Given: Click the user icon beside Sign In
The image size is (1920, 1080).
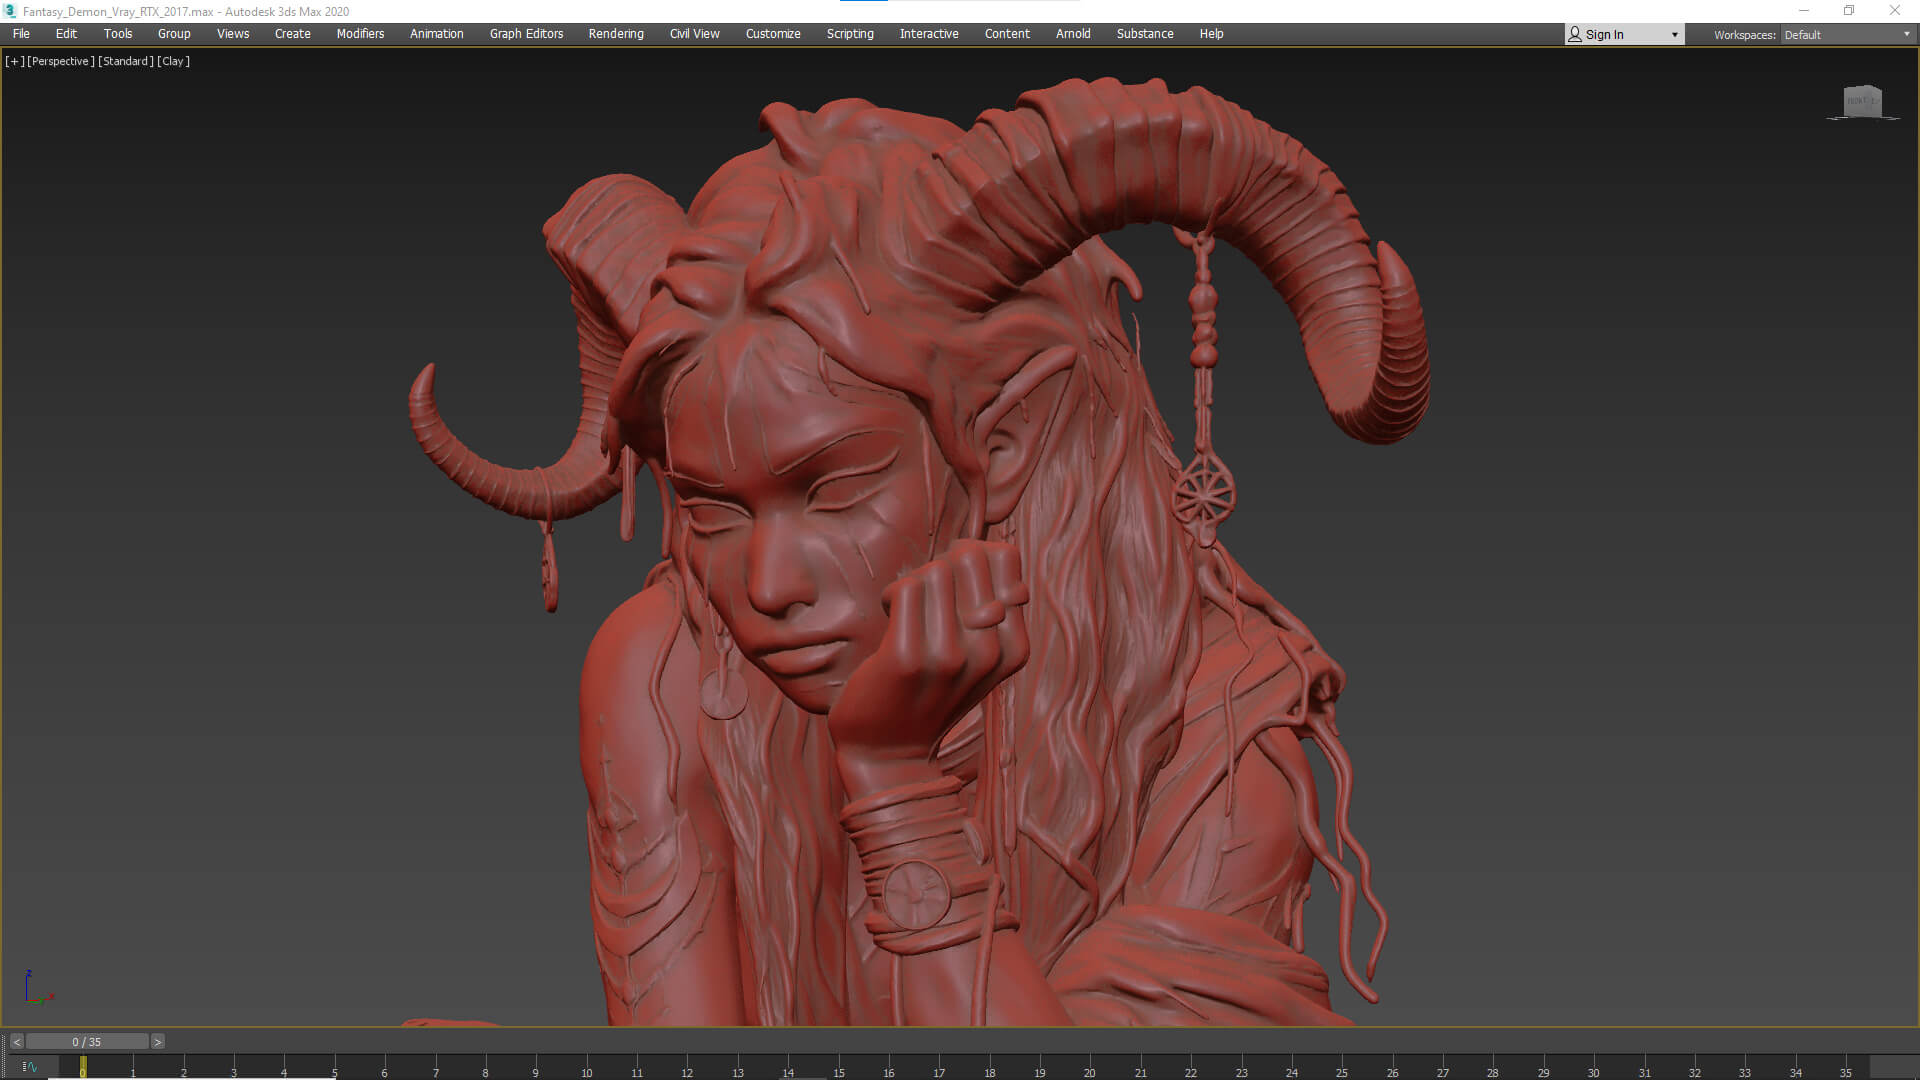Looking at the screenshot, I should coord(1575,34).
